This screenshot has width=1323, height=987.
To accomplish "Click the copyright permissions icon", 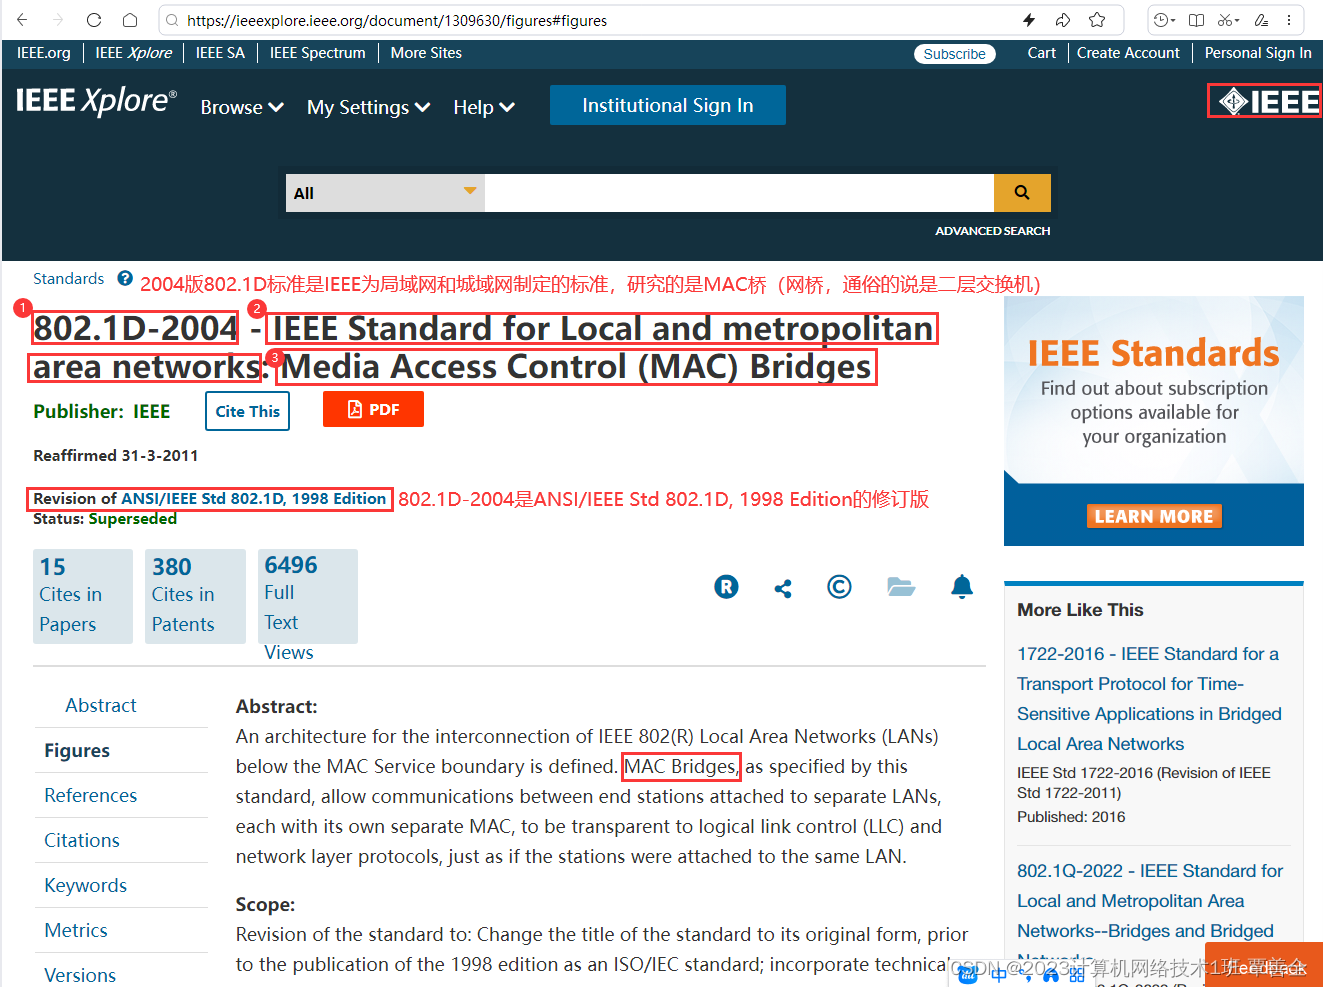I will [839, 587].
